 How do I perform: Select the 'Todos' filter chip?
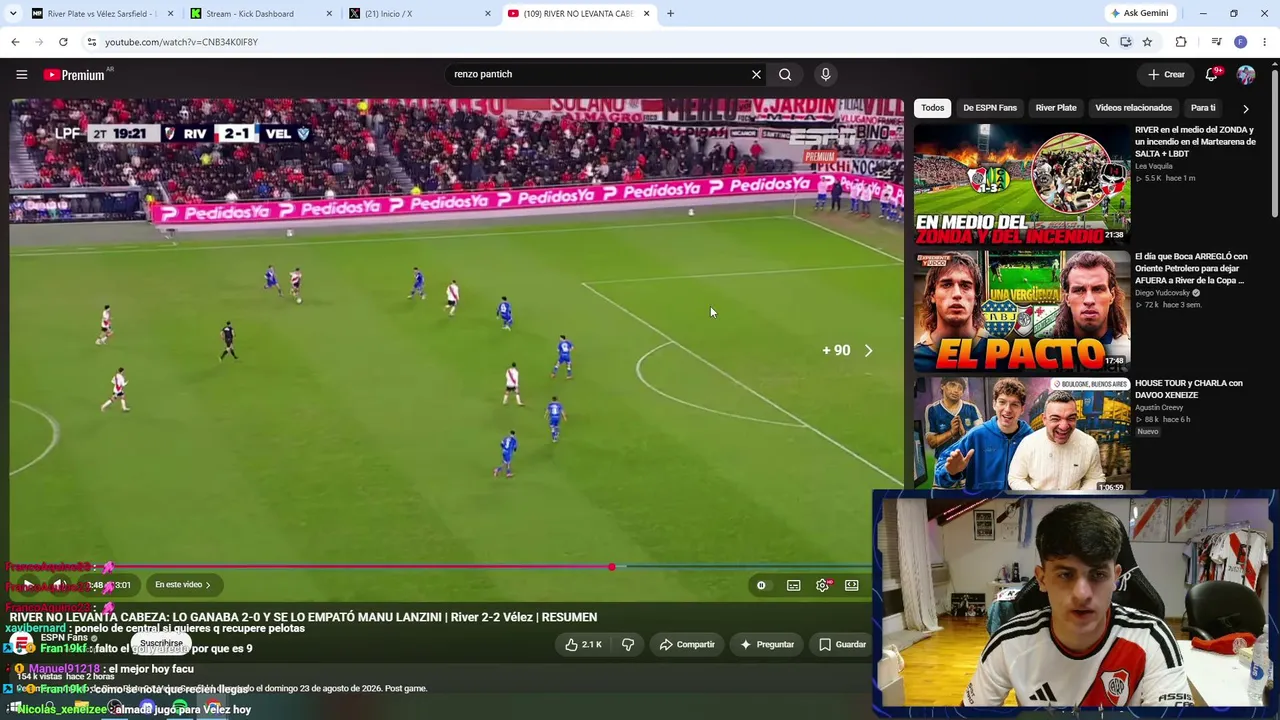(933, 108)
